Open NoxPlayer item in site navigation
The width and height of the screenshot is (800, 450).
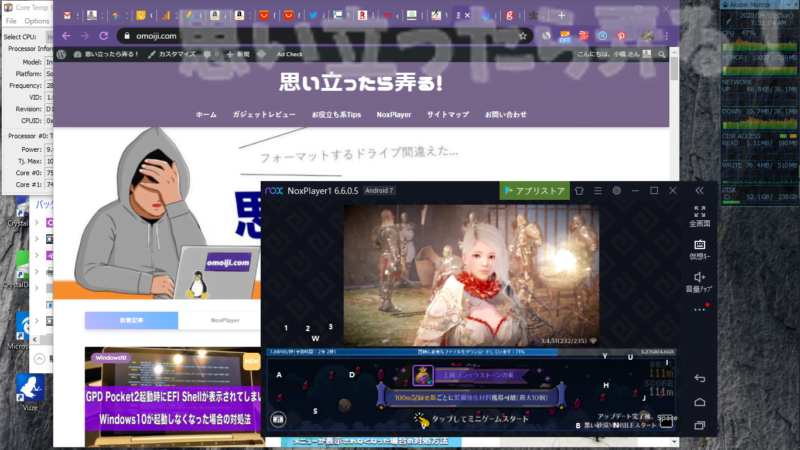point(394,114)
